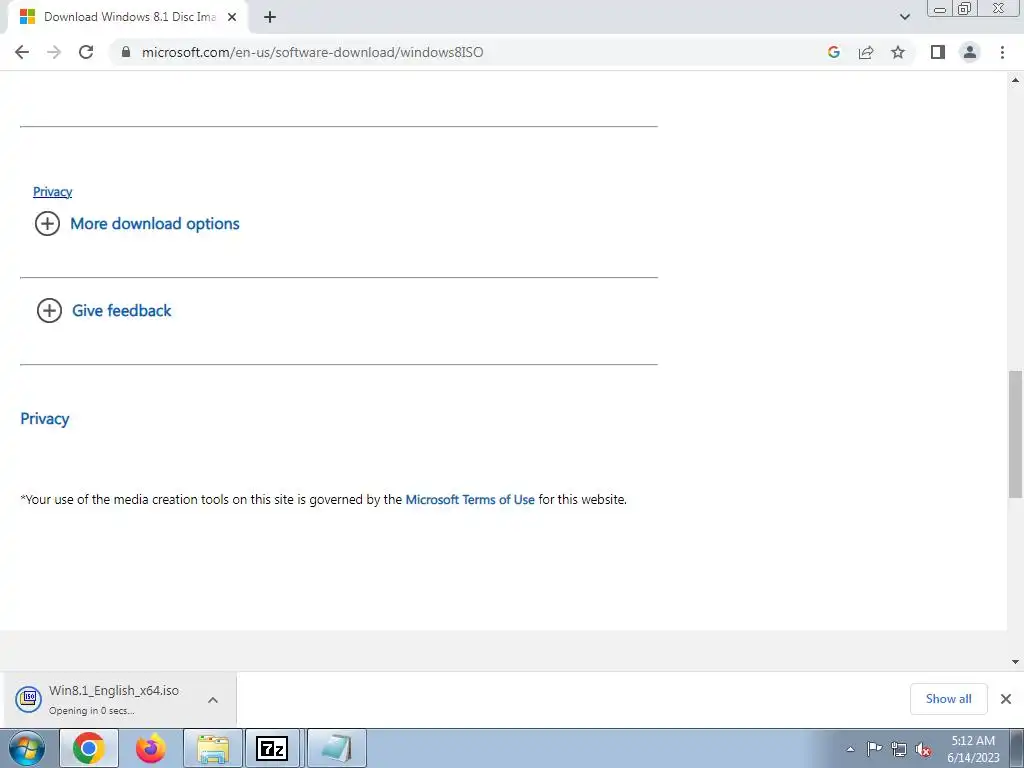Image resolution: width=1024 pixels, height=768 pixels.
Task: Open the Windows Start menu
Action: point(27,748)
